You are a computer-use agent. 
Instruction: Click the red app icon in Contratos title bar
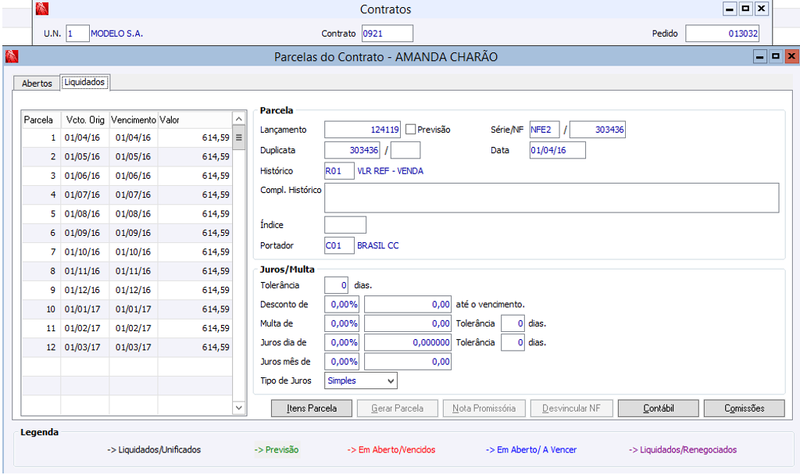[x=42, y=8]
